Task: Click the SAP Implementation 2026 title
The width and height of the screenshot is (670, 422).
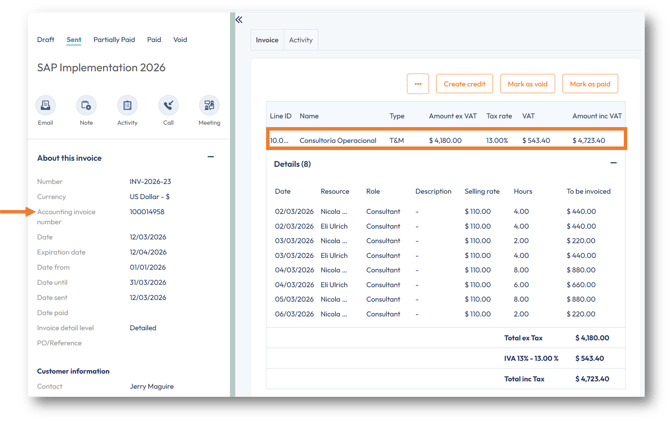Action: (x=101, y=67)
